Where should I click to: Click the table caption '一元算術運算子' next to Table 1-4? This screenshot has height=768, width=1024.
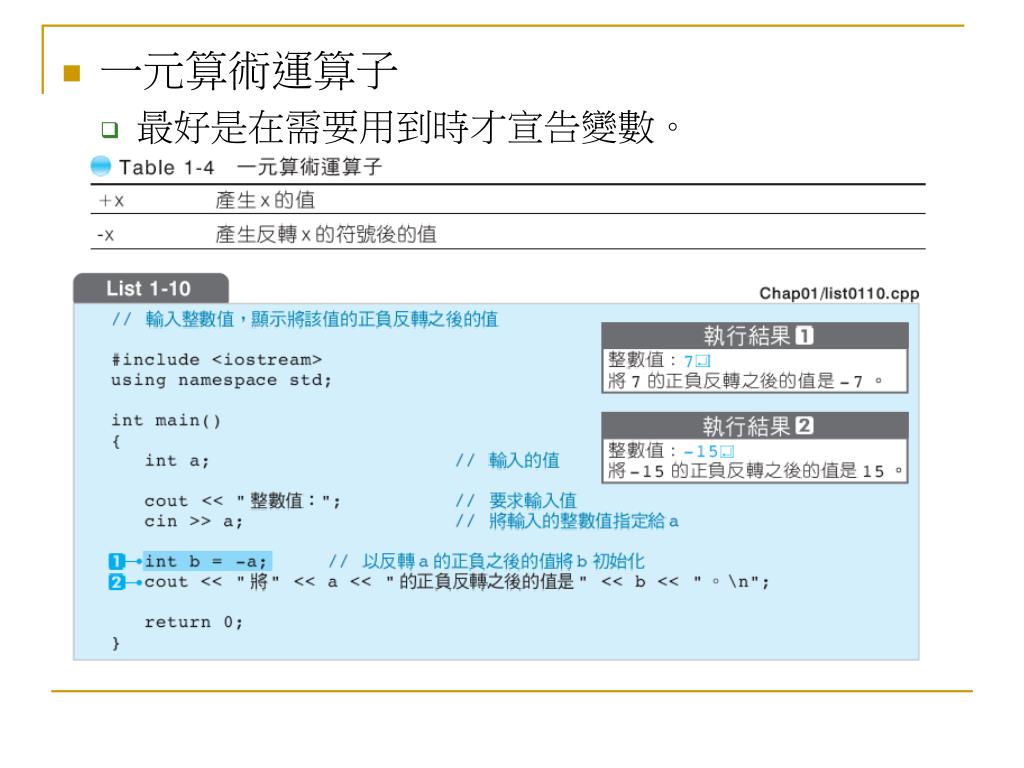click(309, 167)
